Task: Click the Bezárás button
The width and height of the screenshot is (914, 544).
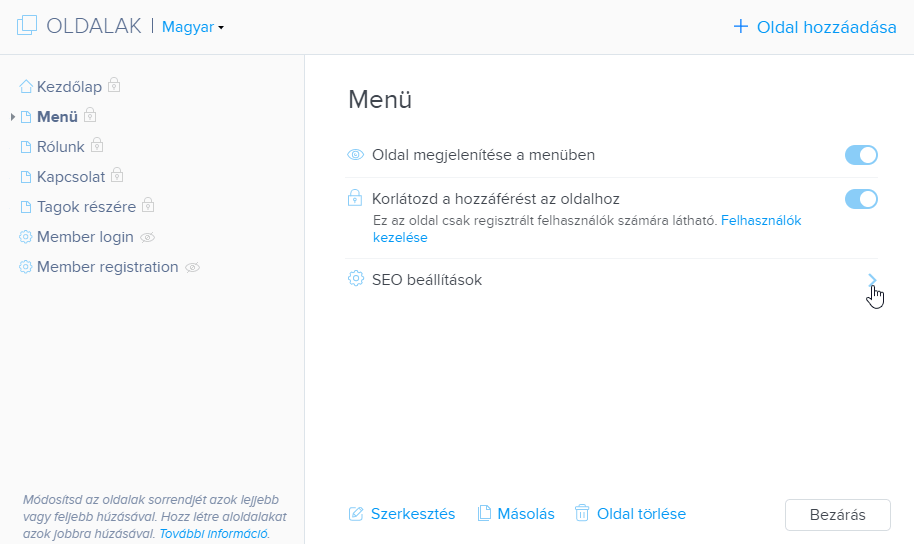Action: tap(838, 515)
